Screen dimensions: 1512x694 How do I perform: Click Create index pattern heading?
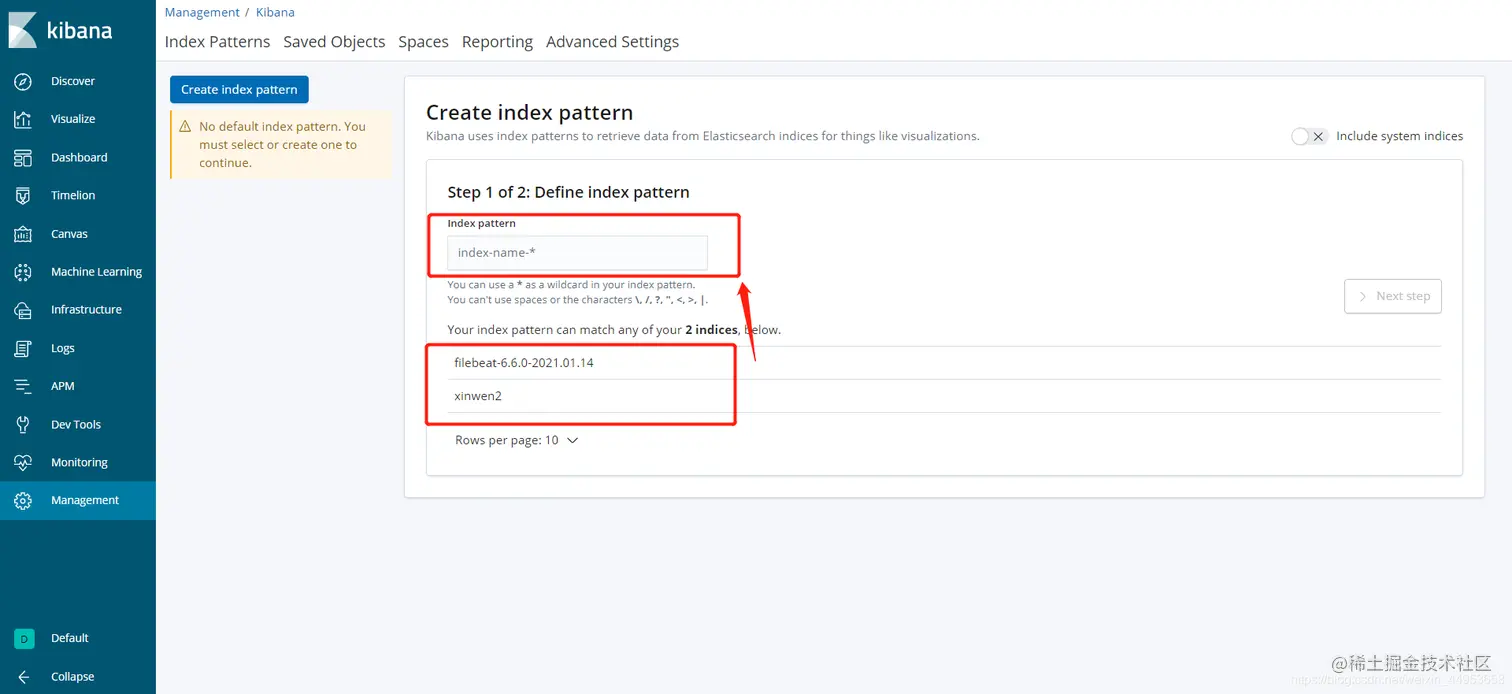[530, 113]
